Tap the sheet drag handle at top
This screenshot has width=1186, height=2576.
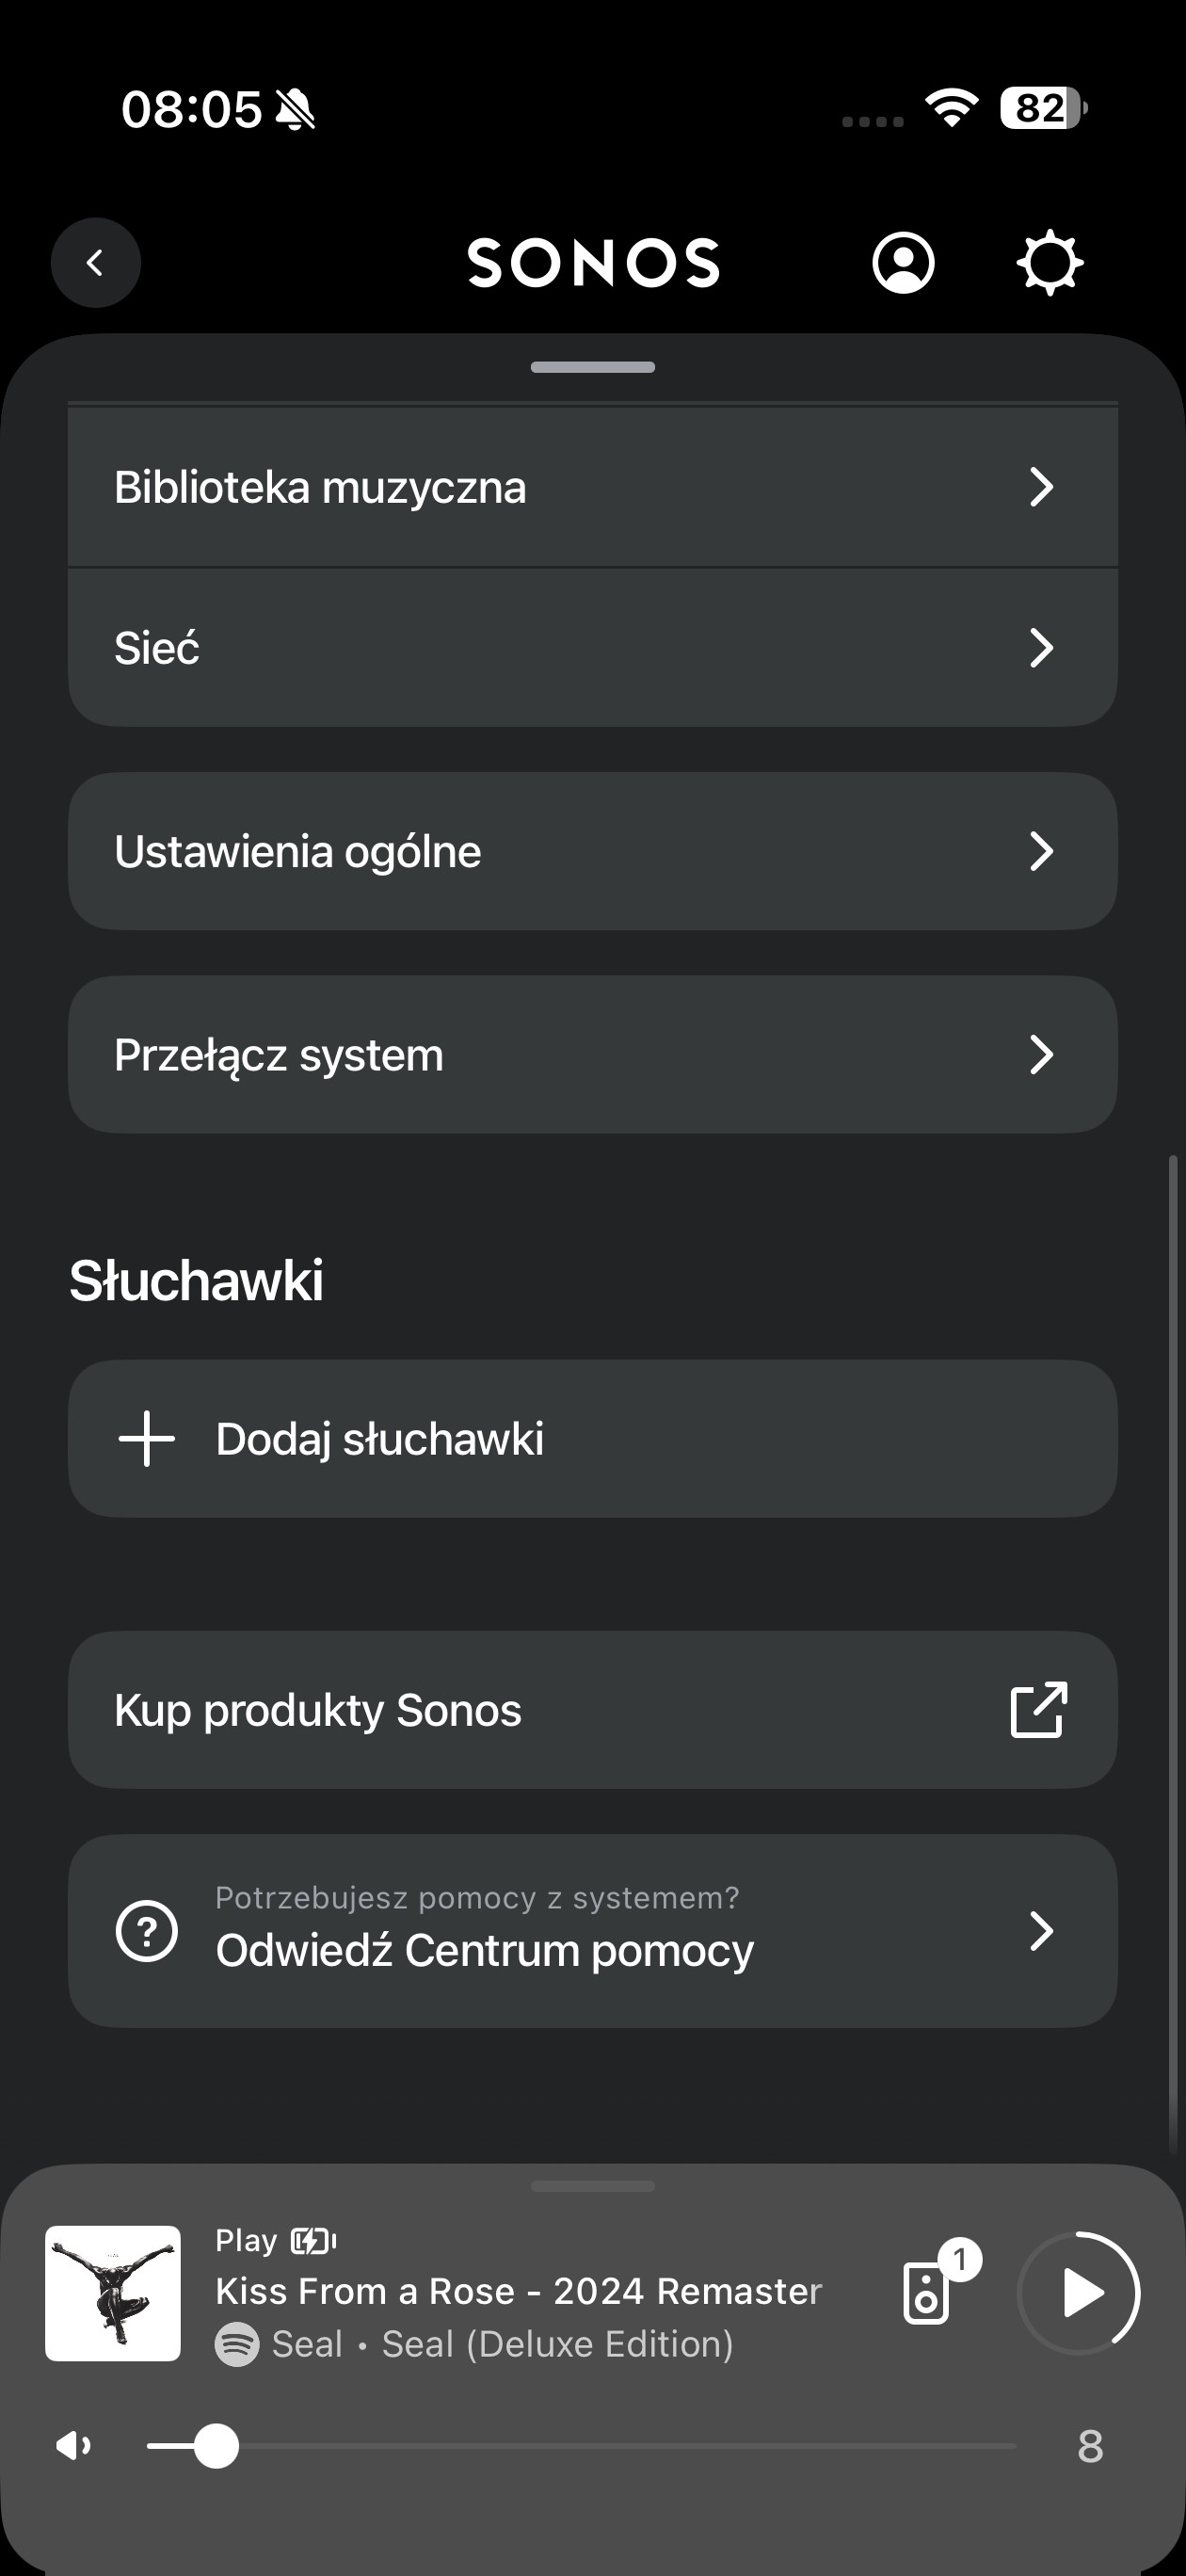pos(593,367)
